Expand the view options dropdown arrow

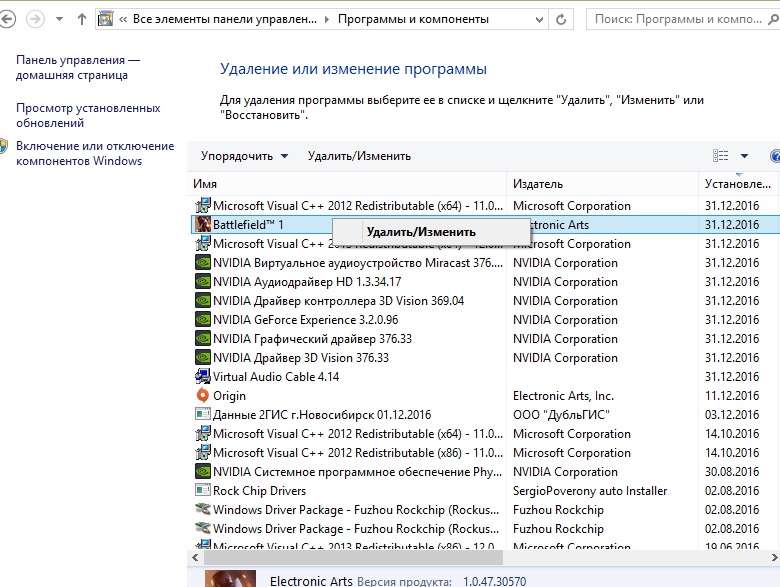point(744,156)
